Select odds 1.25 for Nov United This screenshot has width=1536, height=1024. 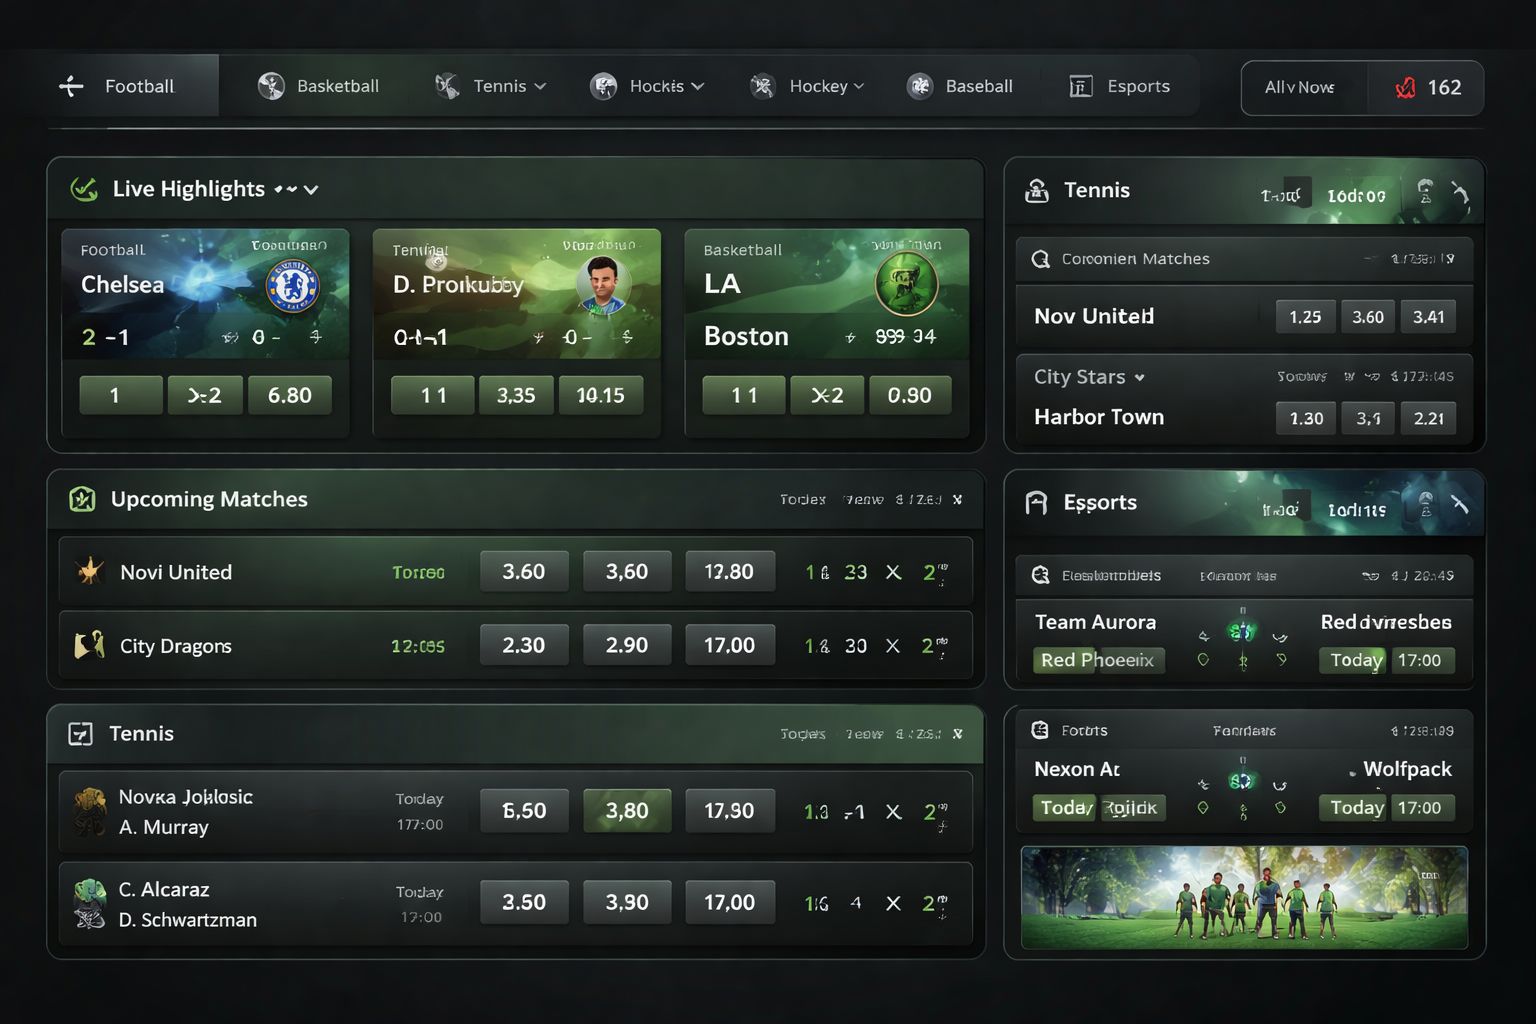click(1305, 317)
